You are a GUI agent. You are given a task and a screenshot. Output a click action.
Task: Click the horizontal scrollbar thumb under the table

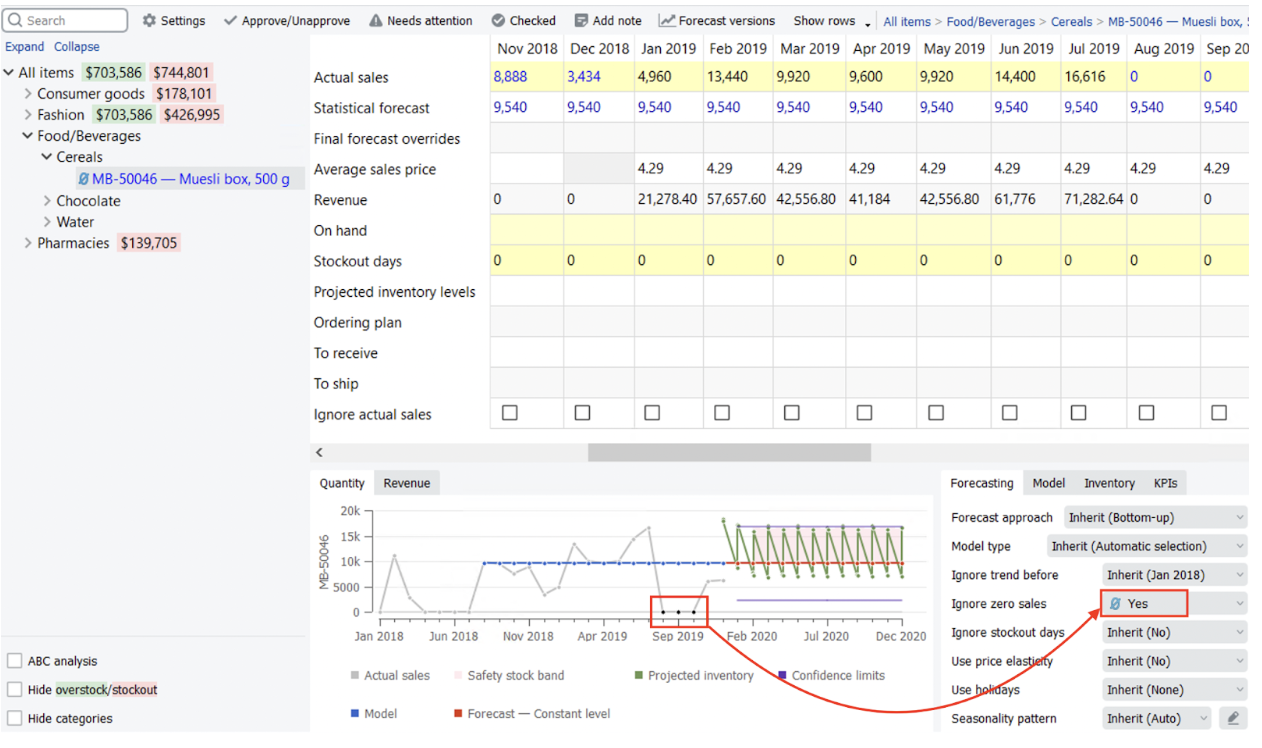click(x=729, y=453)
